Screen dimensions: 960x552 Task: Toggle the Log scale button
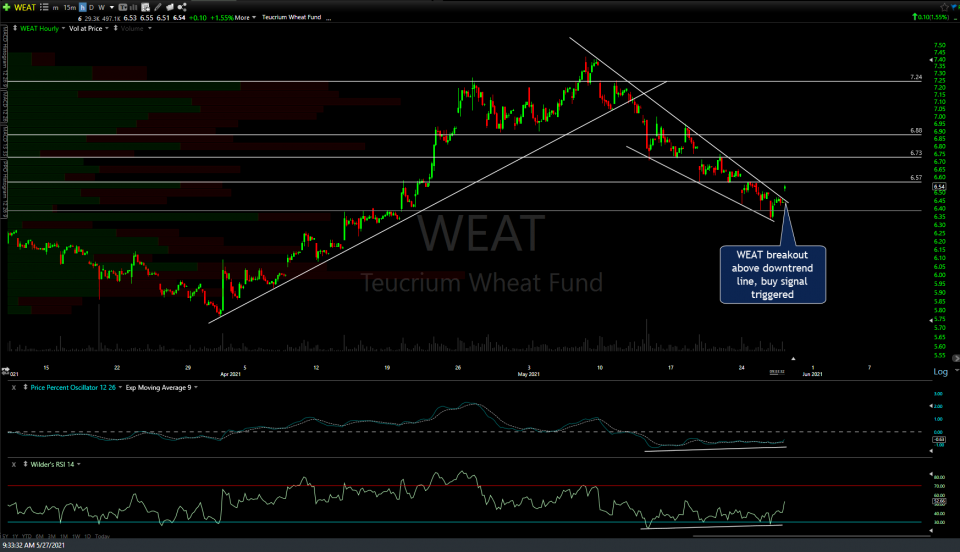940,372
